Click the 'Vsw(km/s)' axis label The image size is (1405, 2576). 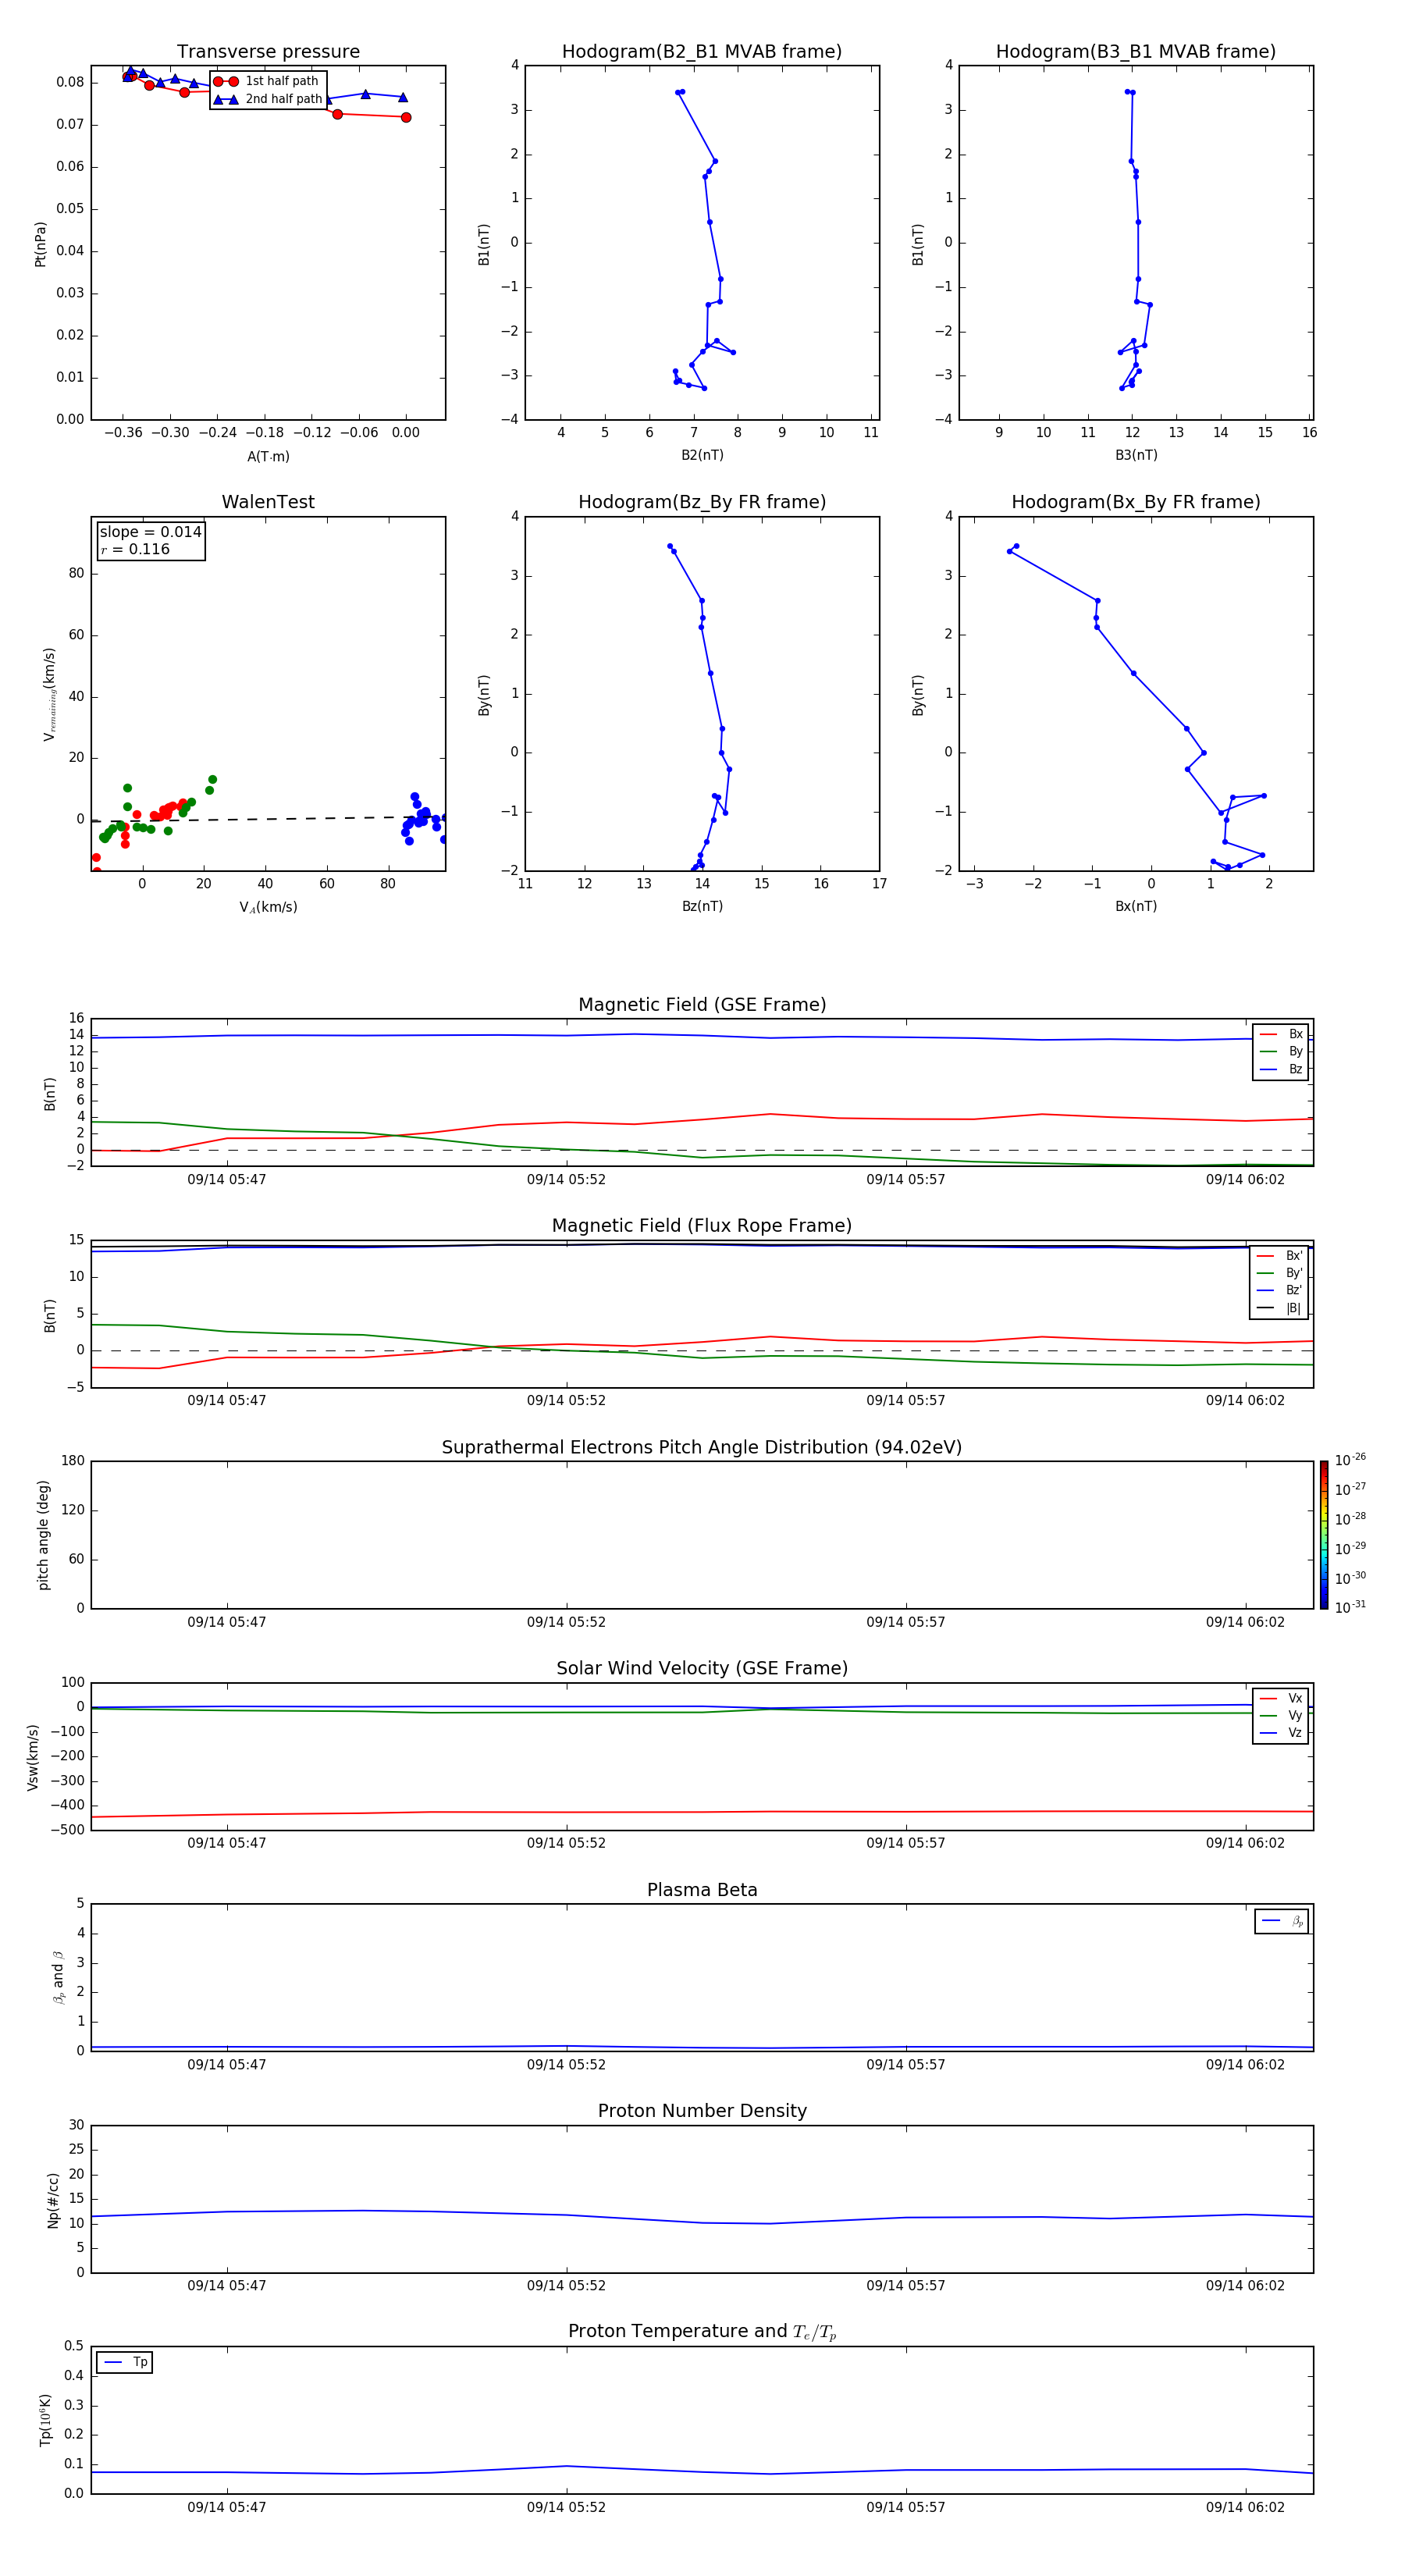[x=33, y=1756]
